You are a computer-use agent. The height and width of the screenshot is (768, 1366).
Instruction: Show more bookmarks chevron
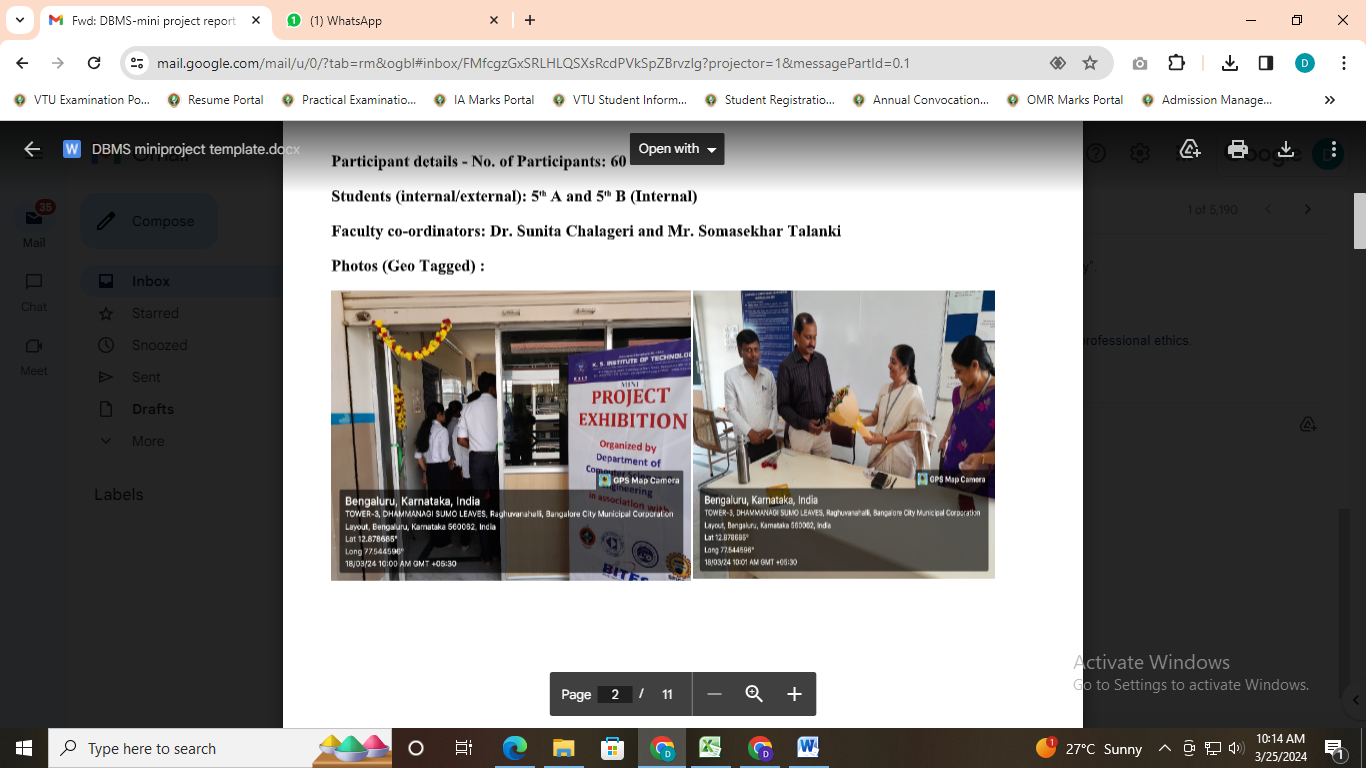pos(1330,100)
